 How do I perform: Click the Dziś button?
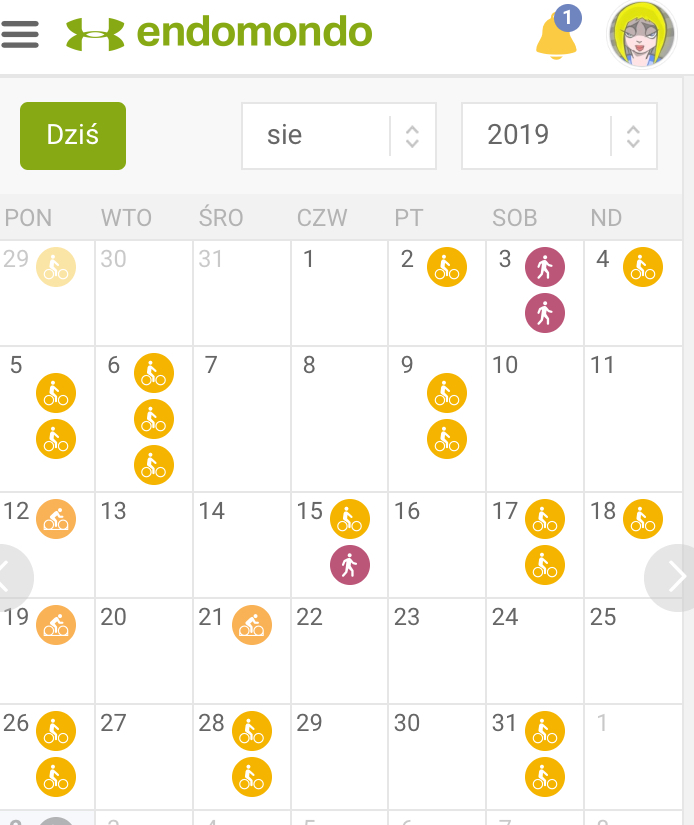coord(73,136)
